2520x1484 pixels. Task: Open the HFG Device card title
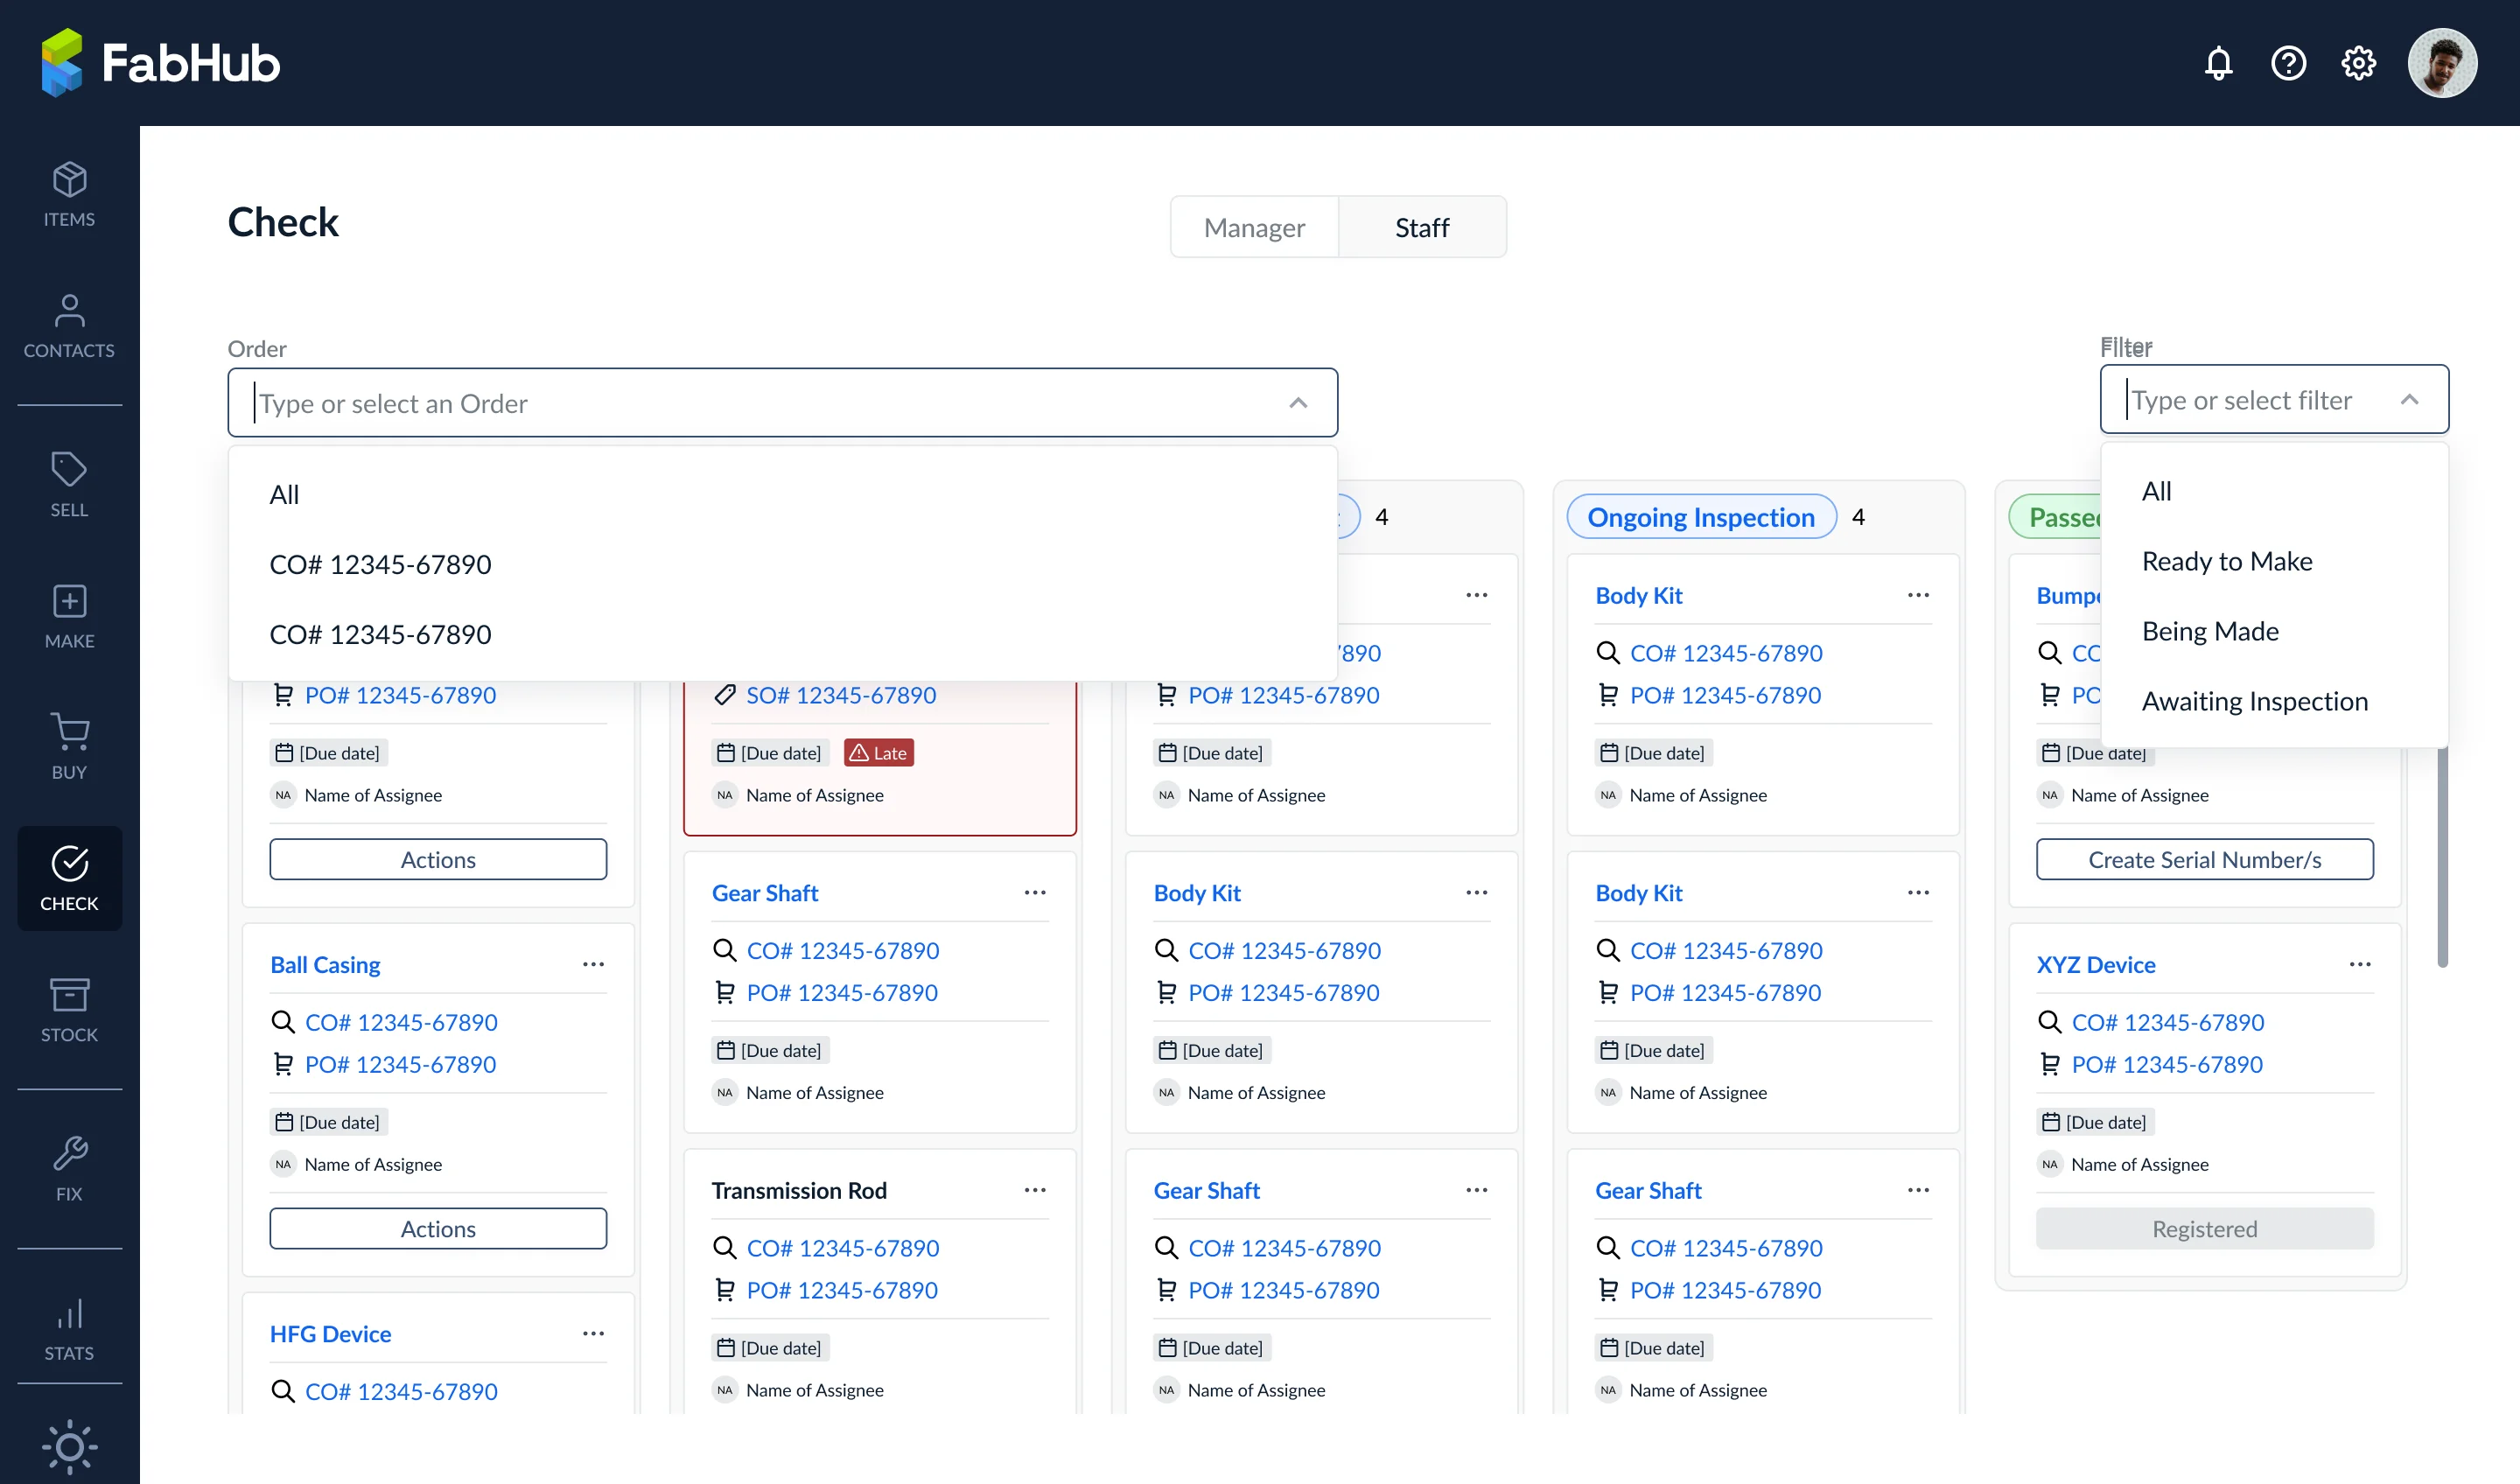point(330,1333)
